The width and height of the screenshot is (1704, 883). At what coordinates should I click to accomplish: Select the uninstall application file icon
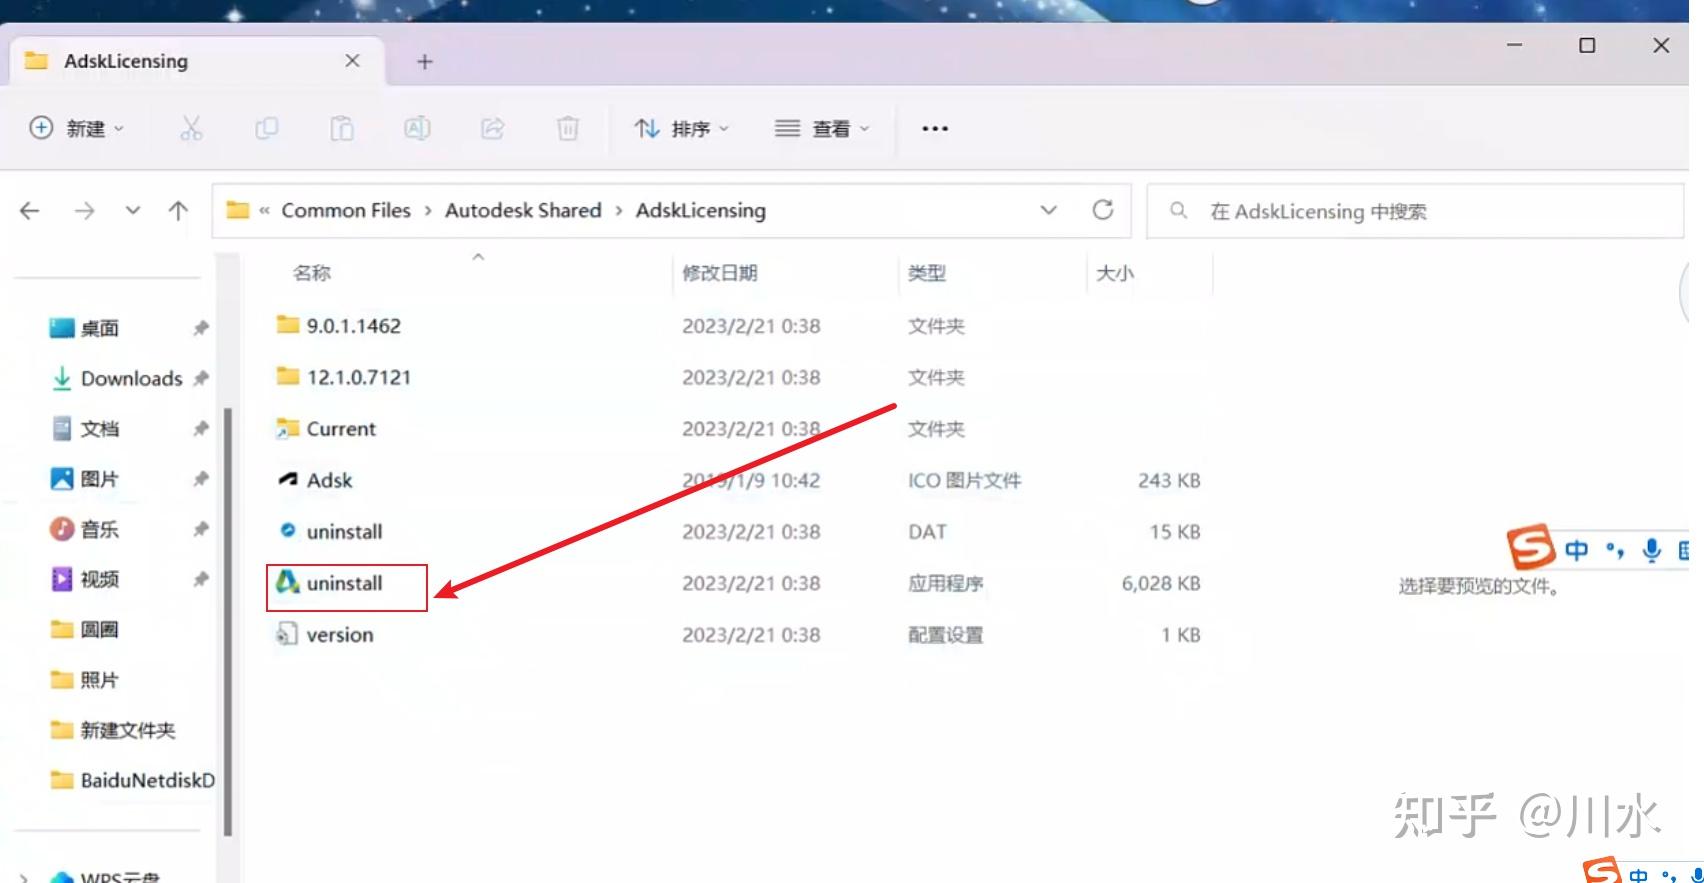coord(288,582)
